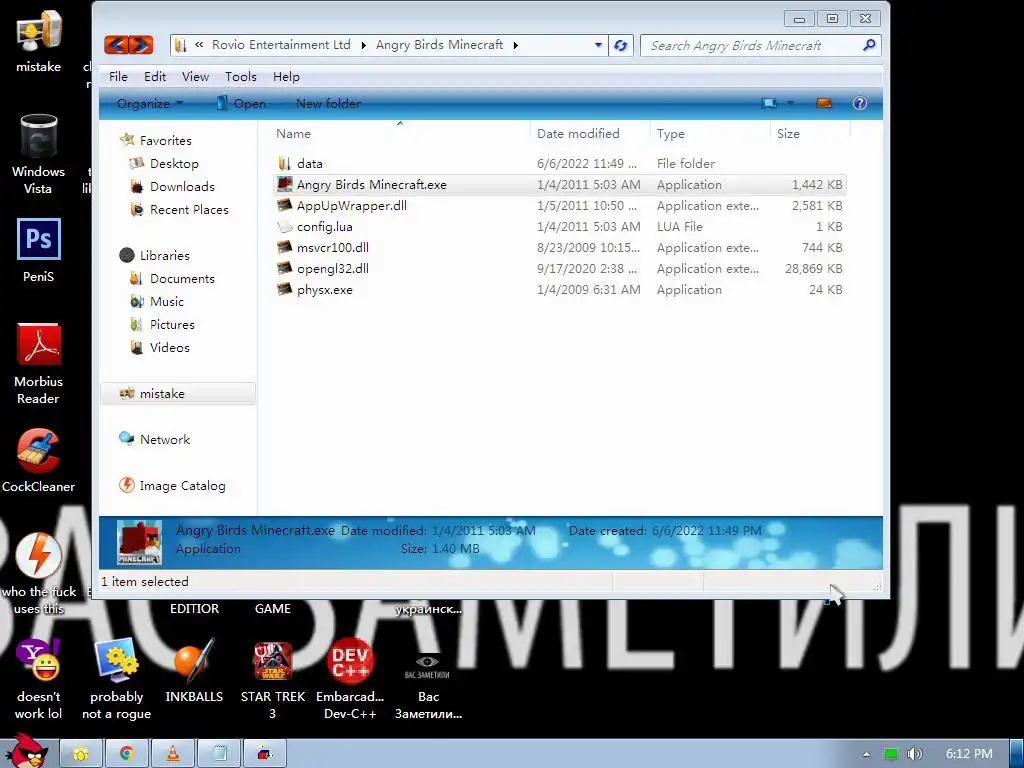Select opengl32.dll file
1024x768 pixels.
tap(559, 268)
